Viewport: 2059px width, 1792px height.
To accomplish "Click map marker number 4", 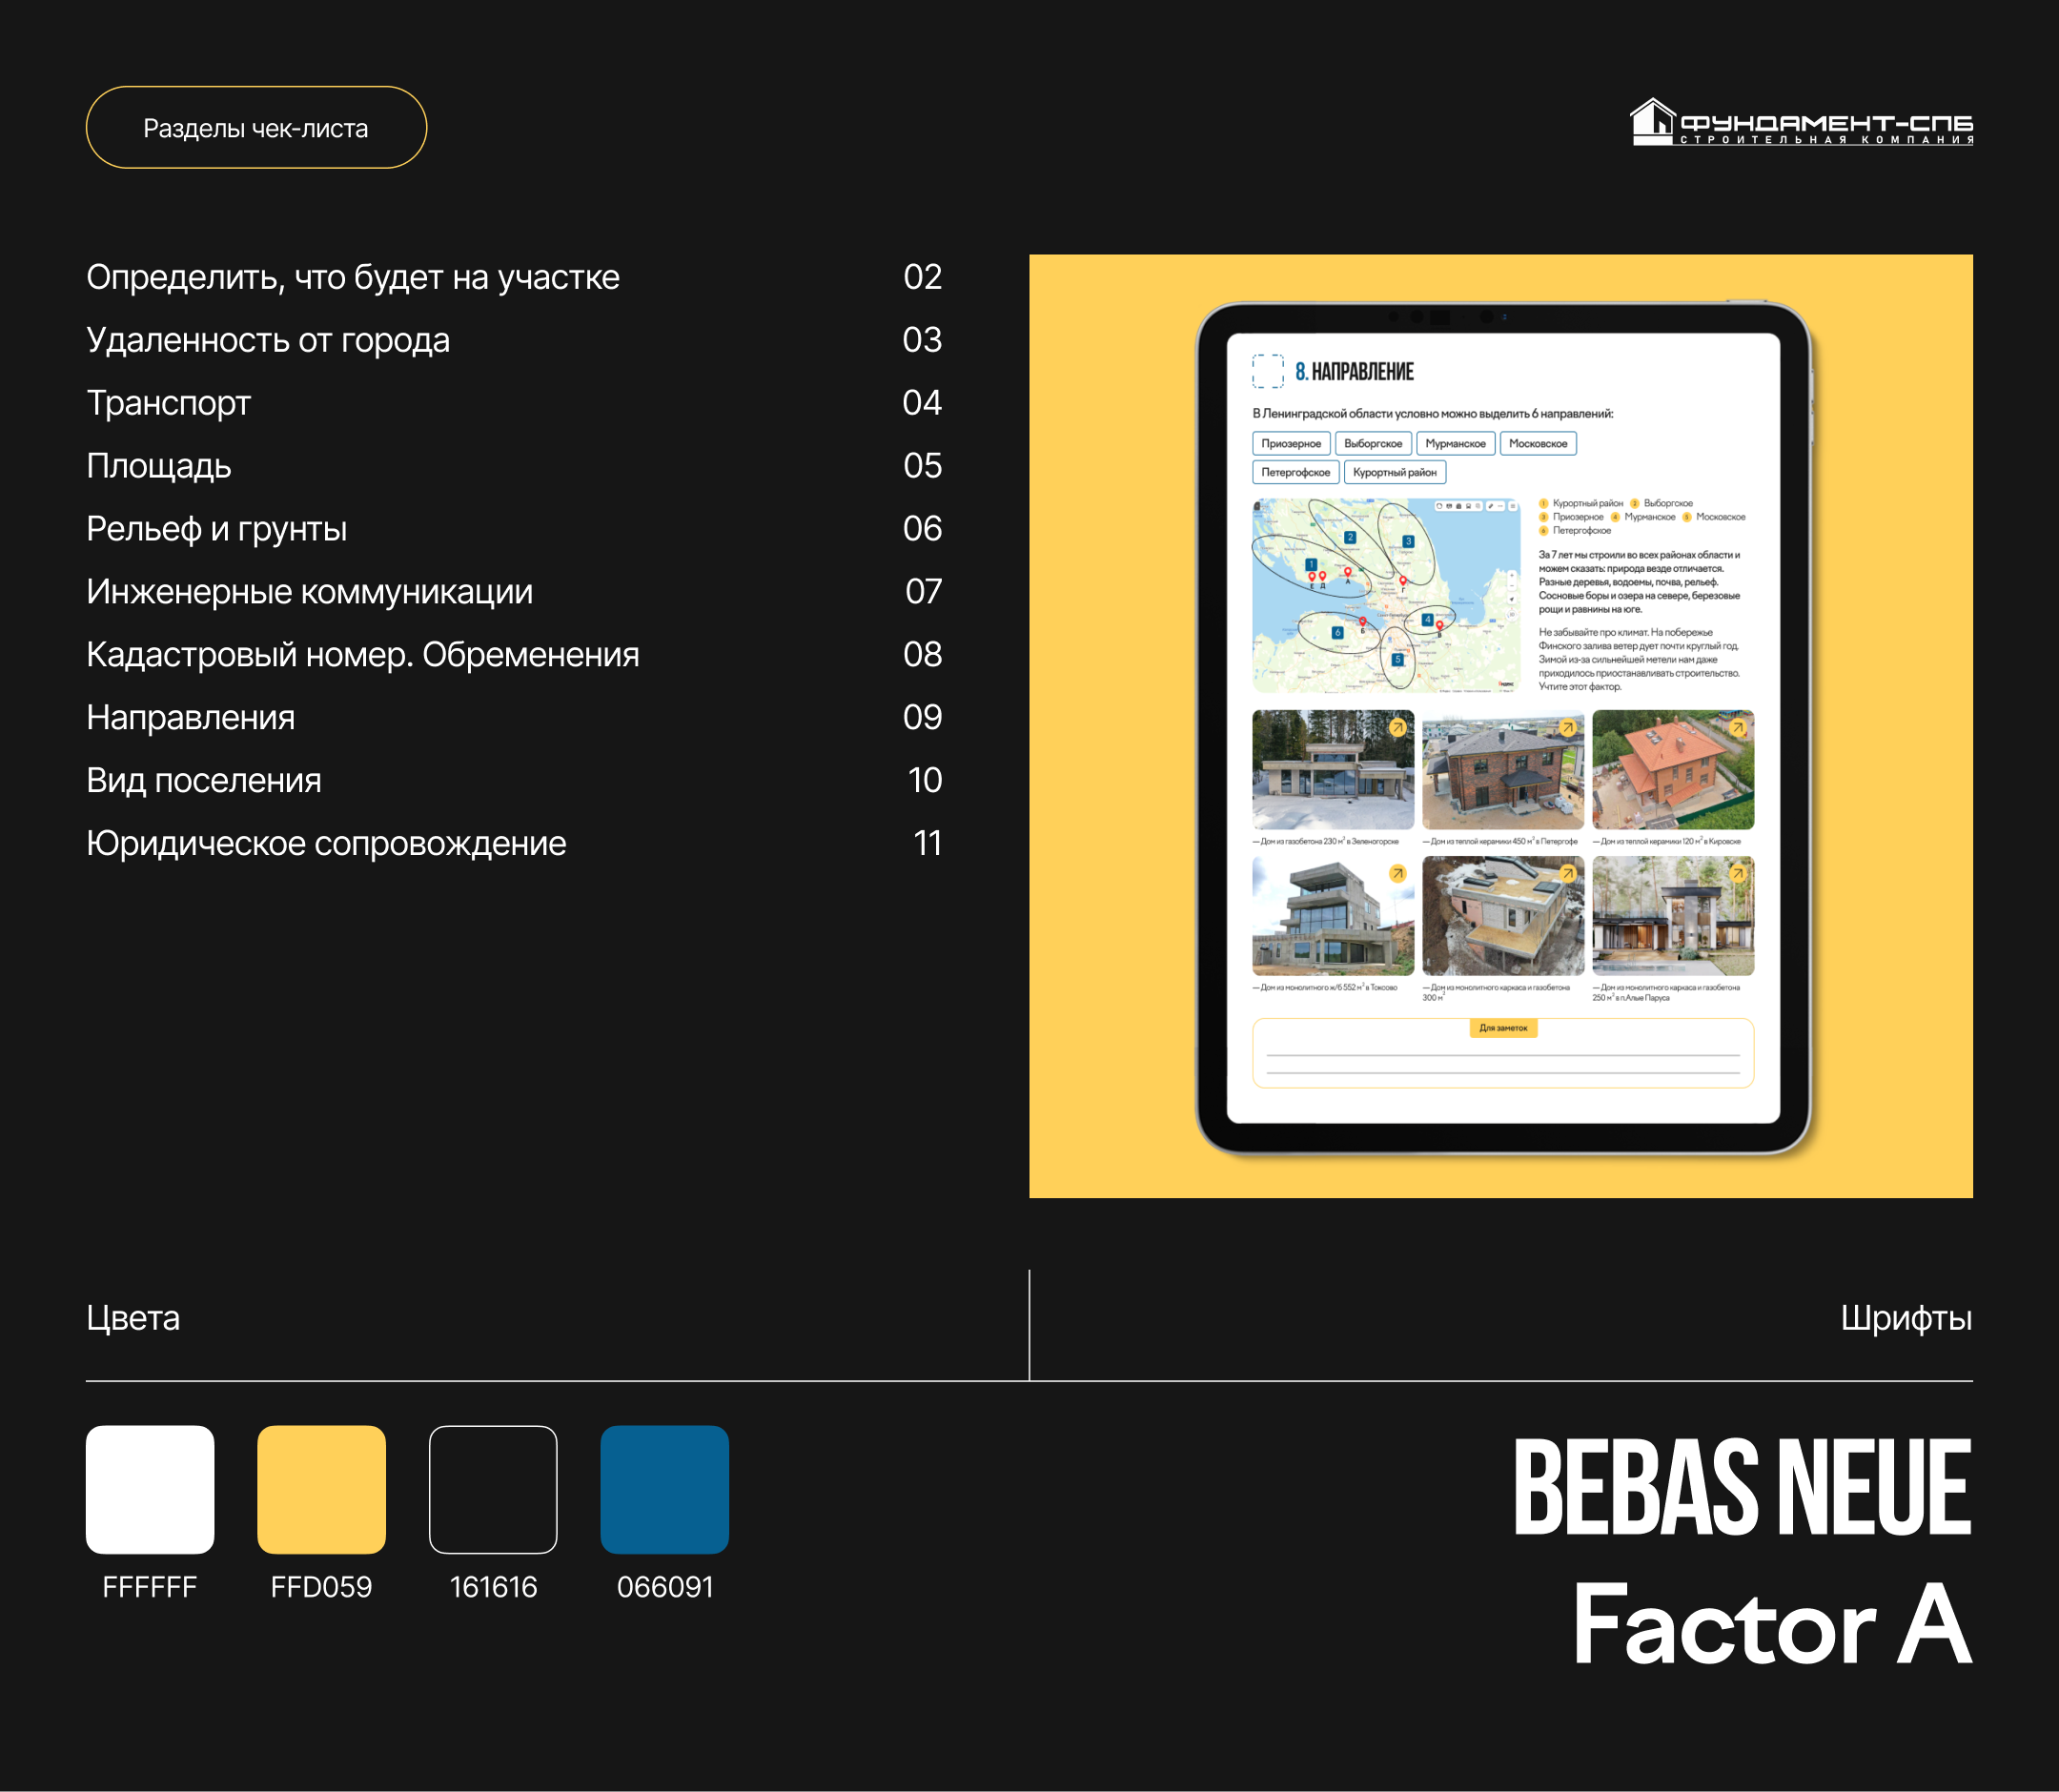I will click(1427, 620).
